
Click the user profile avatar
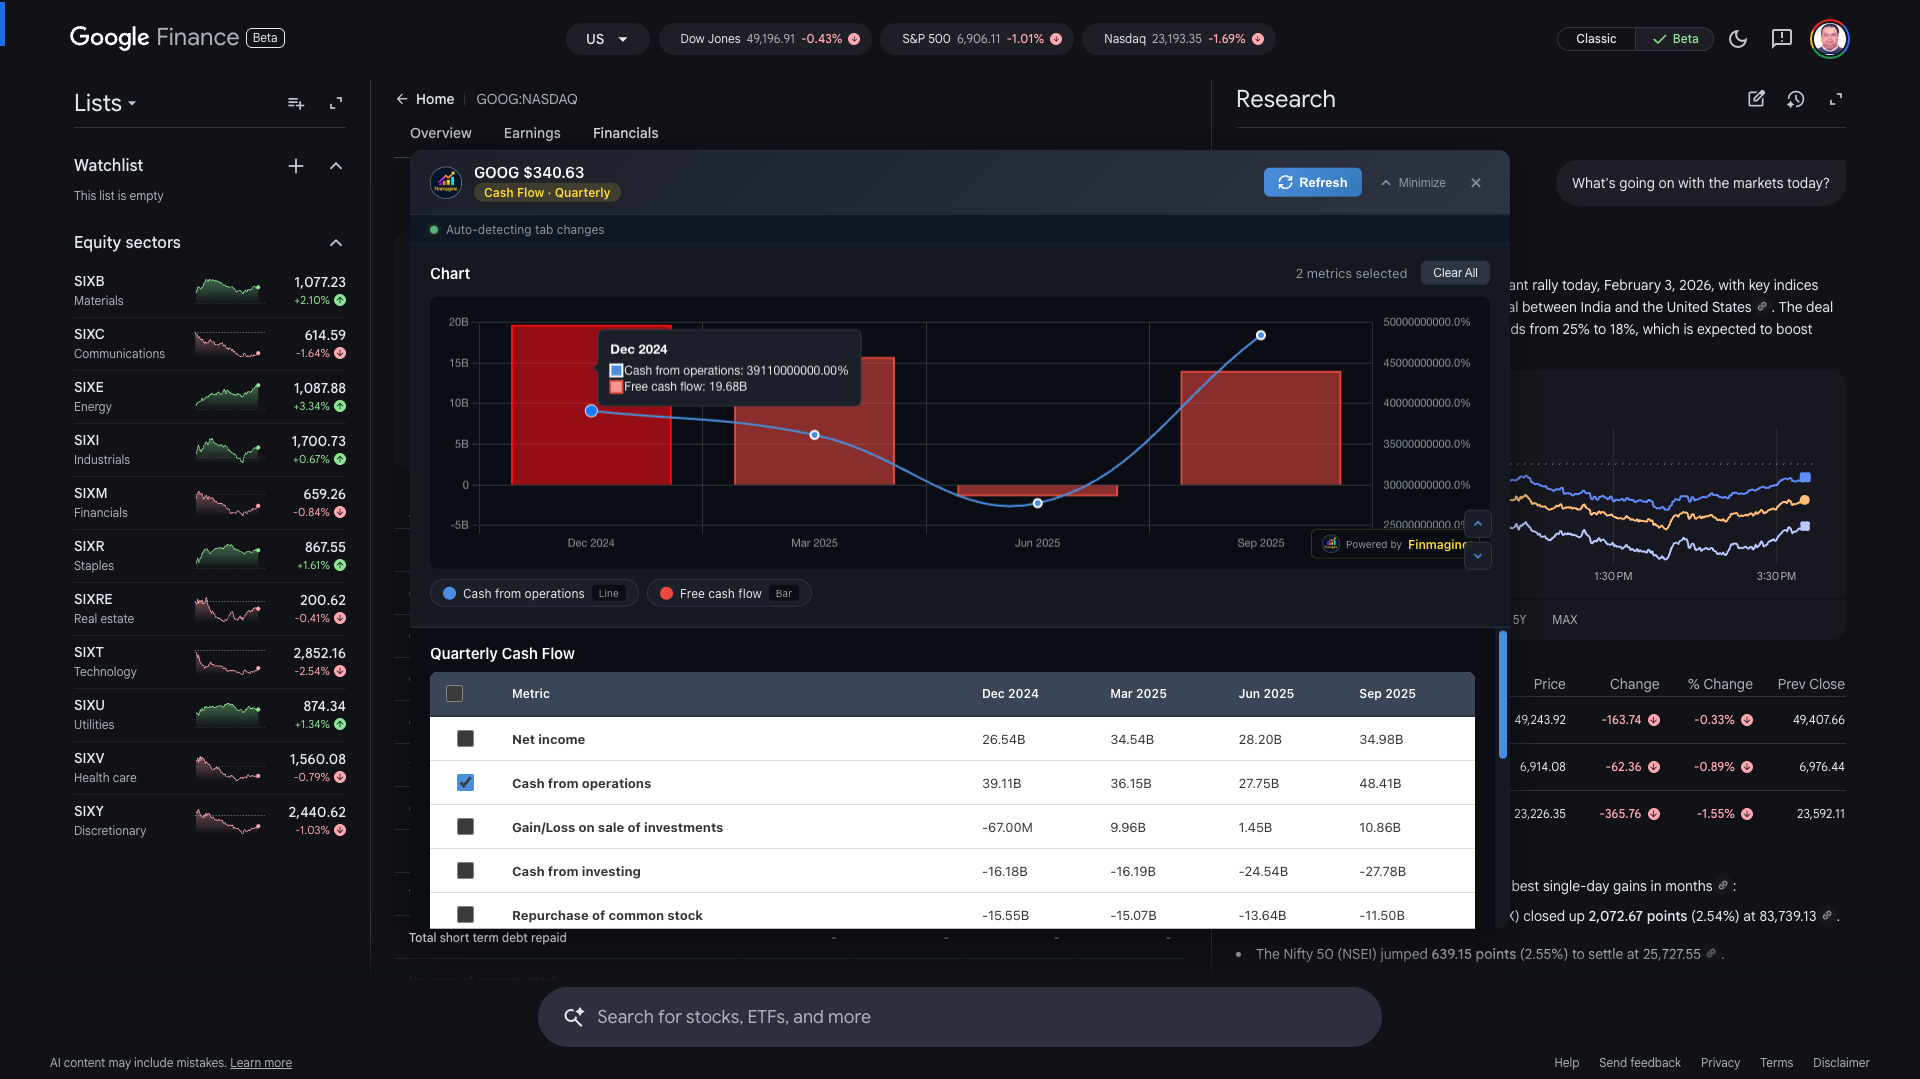(1829, 39)
